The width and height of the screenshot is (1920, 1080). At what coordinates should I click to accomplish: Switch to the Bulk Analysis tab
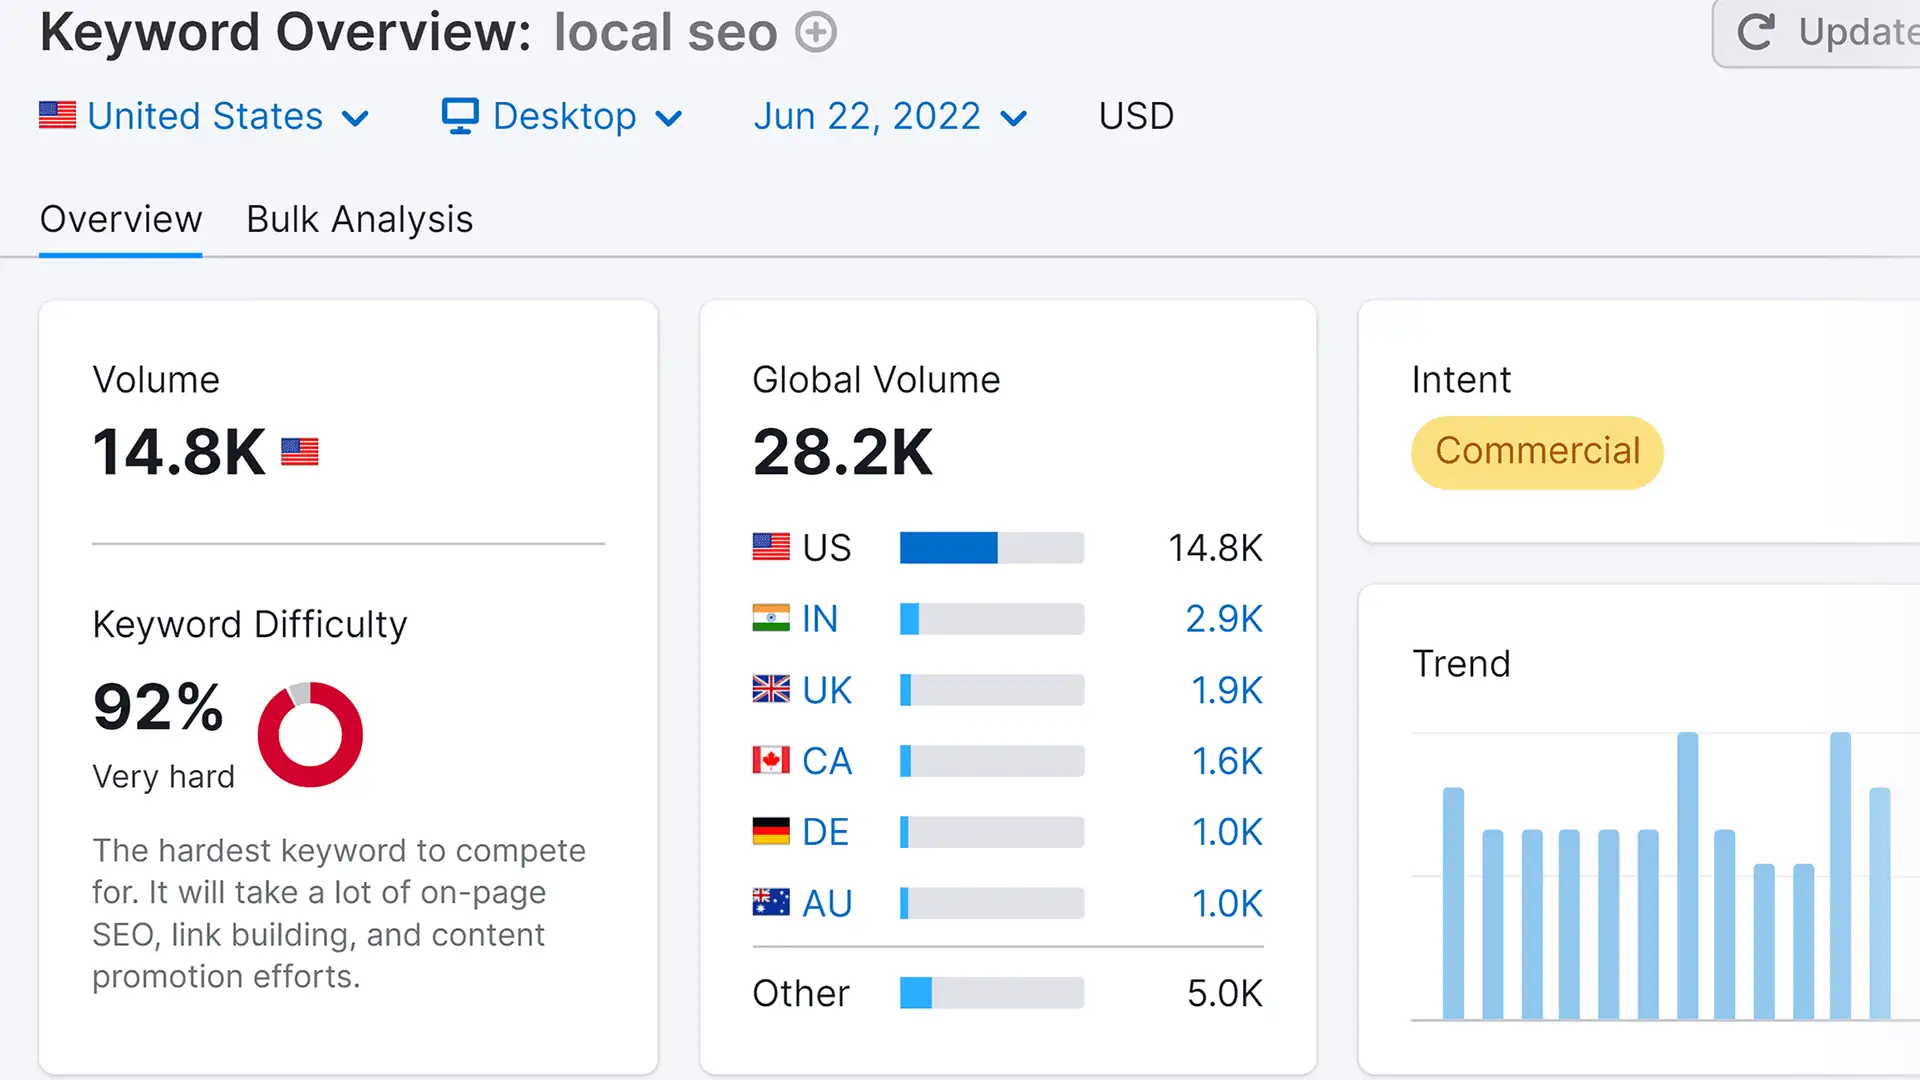359,219
